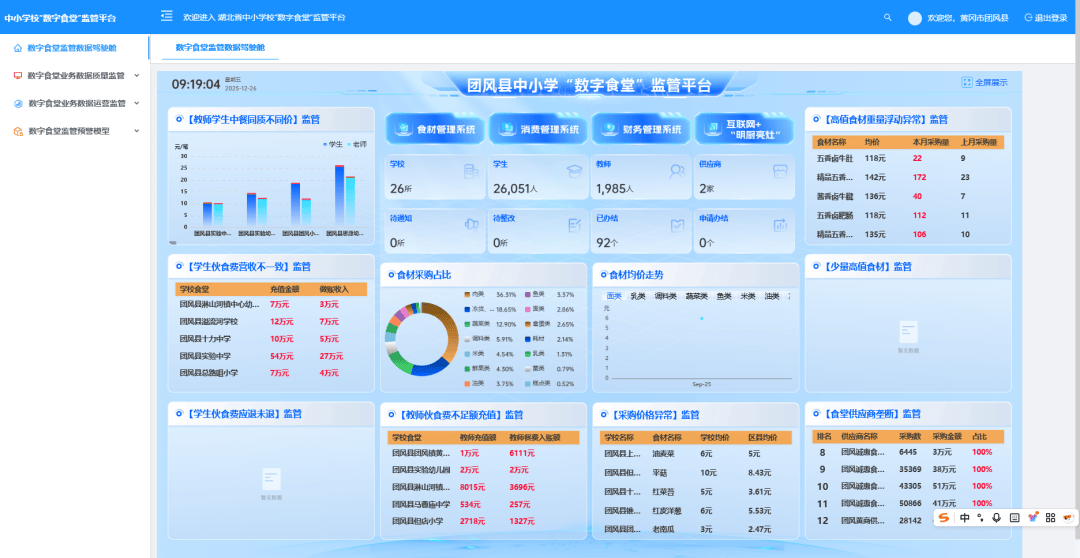Viewport: 1080px width, 558px height.
Task: Open the 消费管理系统 tile
Action: 539,129
